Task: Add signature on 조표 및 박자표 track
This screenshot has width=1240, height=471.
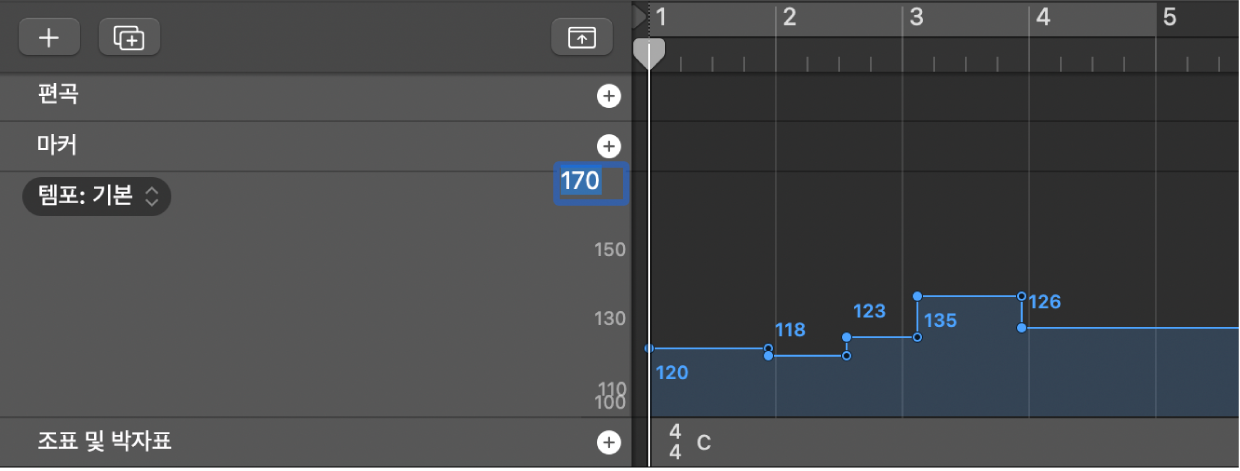Action: [x=608, y=442]
